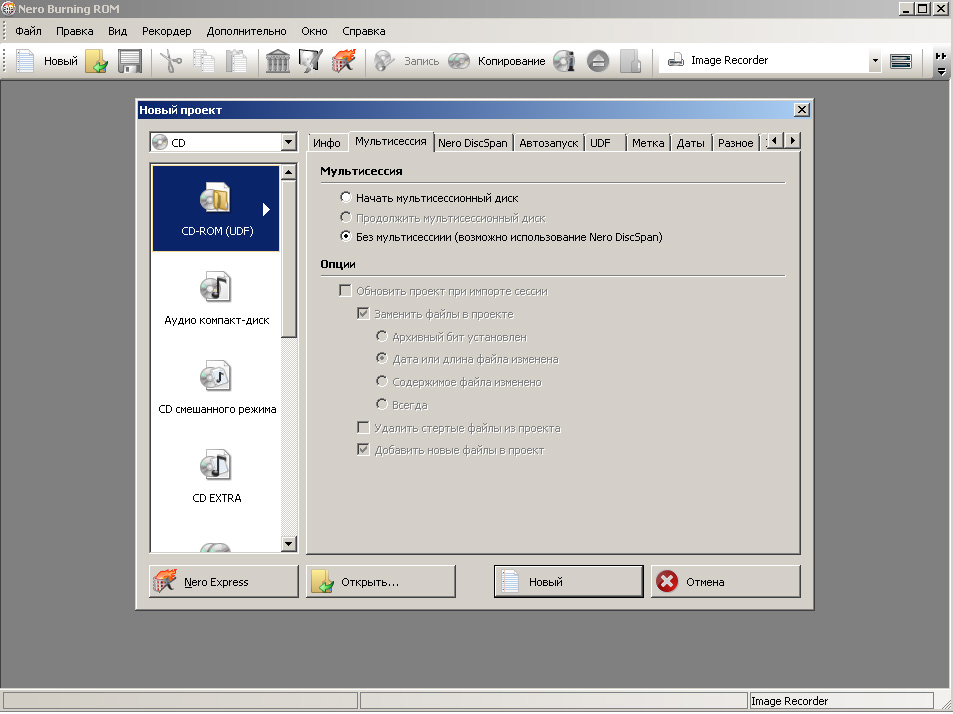
Task: Open the Image Recorder dropdown arrow
Action: point(875,61)
